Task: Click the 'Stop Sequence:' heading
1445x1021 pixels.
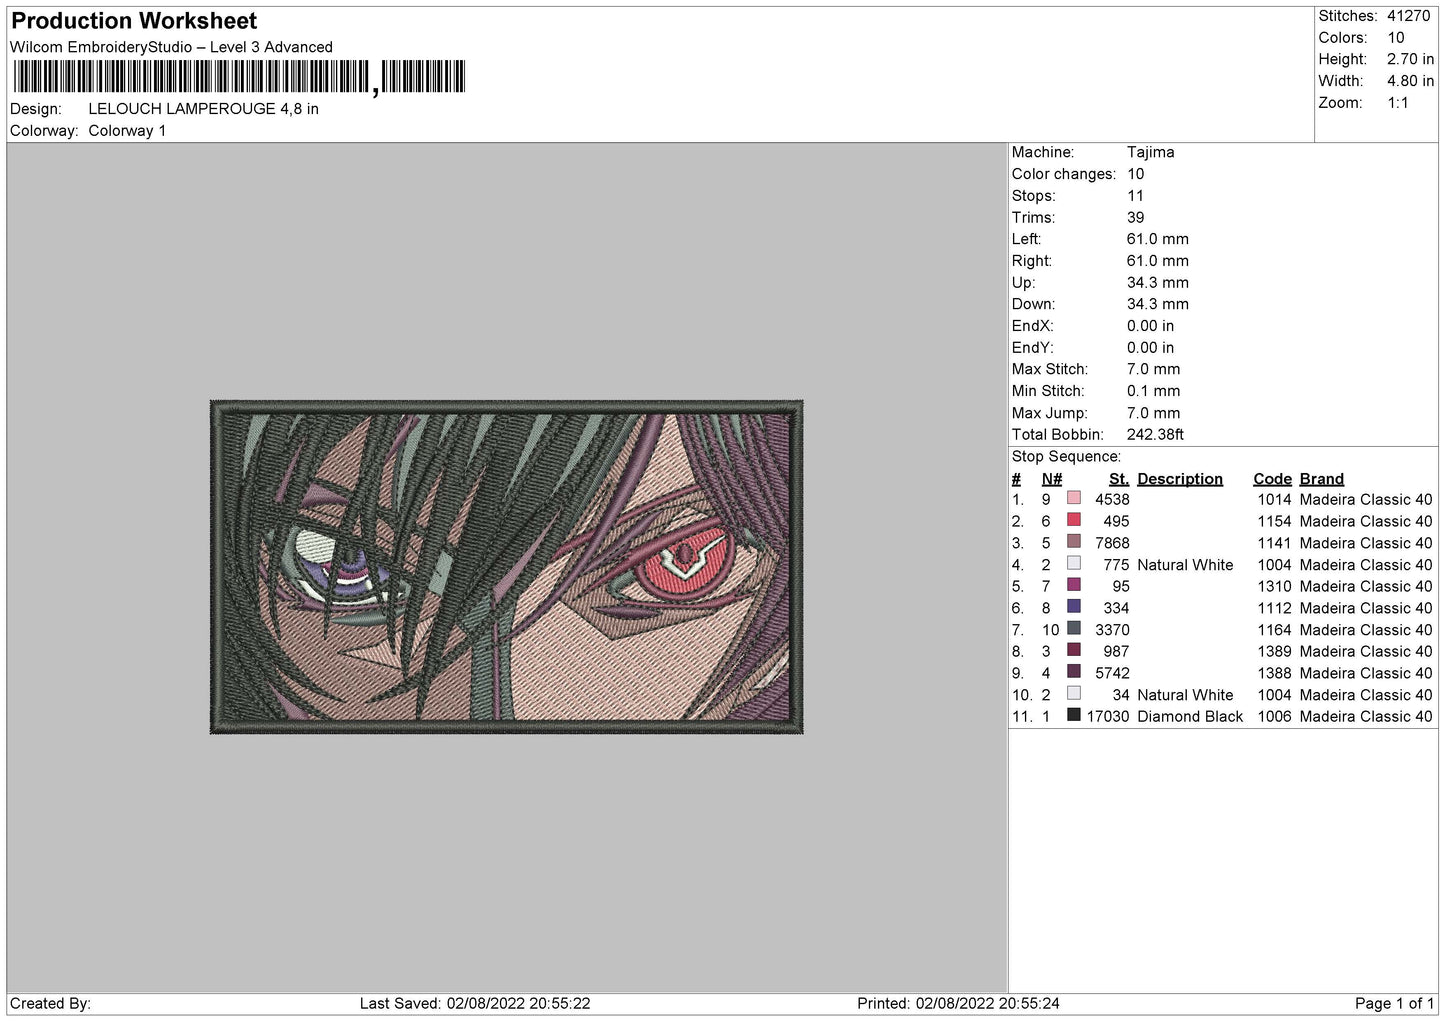Action: (1066, 457)
